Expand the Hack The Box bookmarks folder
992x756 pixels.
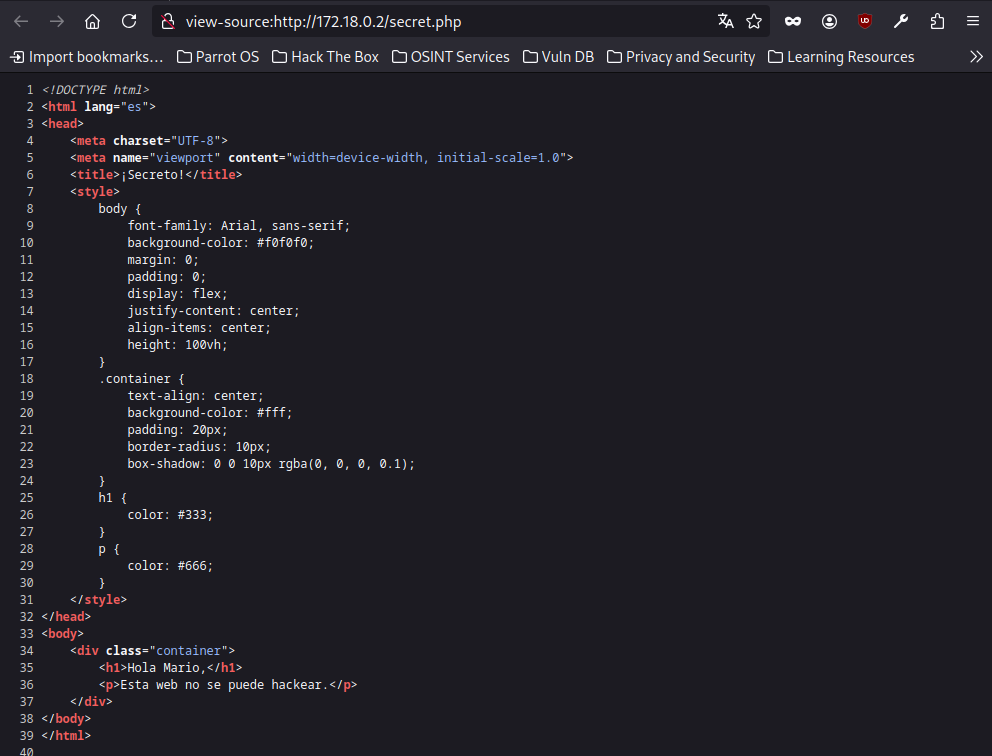coord(325,57)
